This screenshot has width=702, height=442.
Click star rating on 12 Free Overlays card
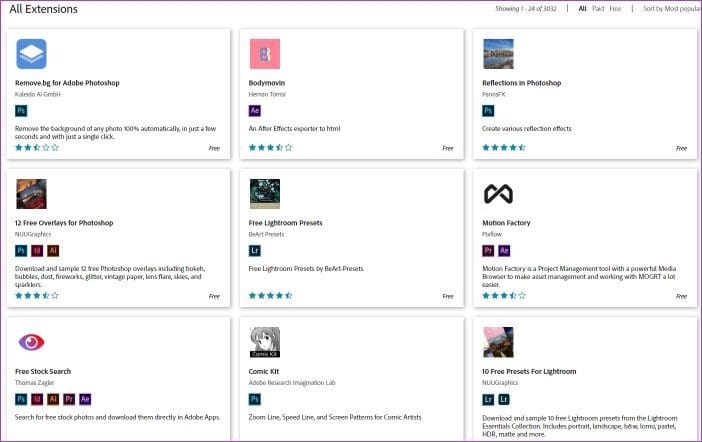(37, 296)
